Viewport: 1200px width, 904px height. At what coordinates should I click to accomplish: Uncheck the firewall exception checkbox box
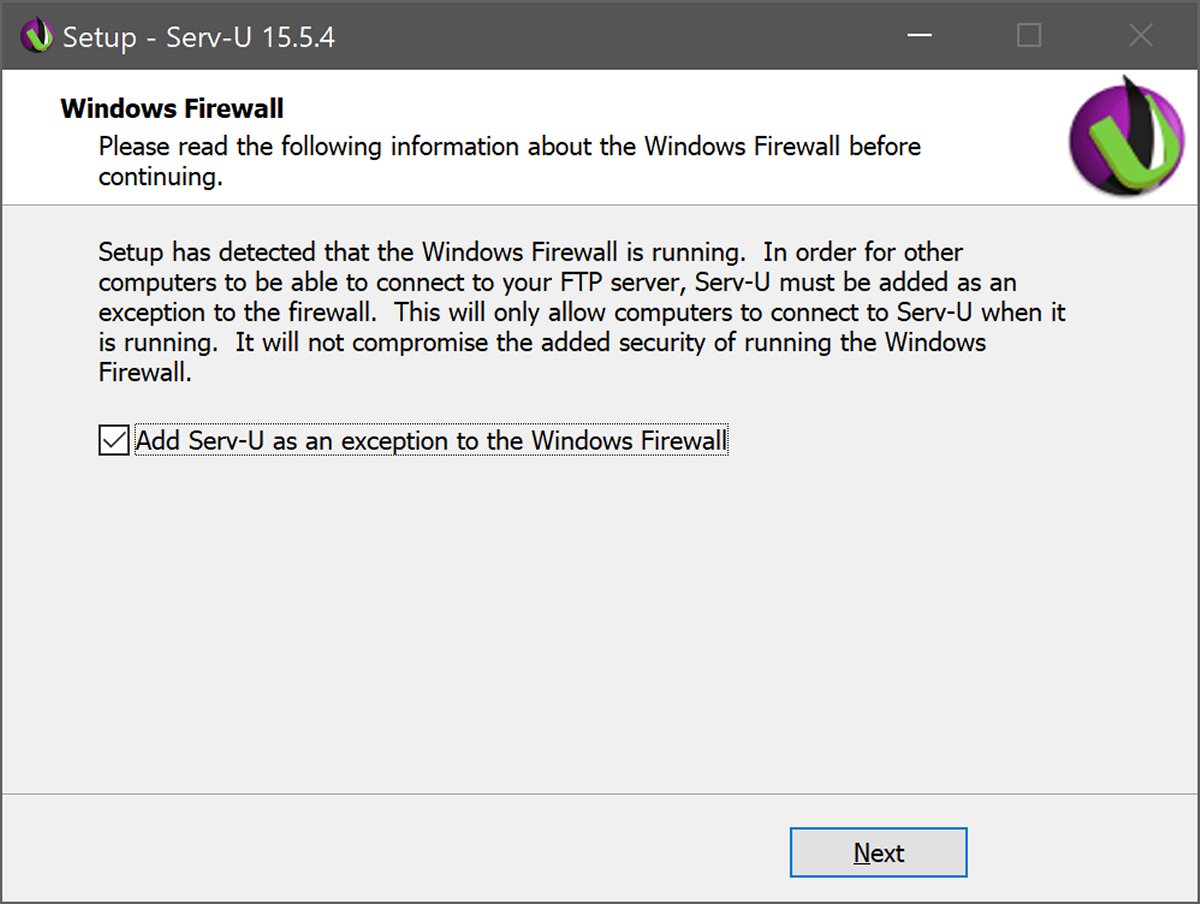tap(114, 440)
